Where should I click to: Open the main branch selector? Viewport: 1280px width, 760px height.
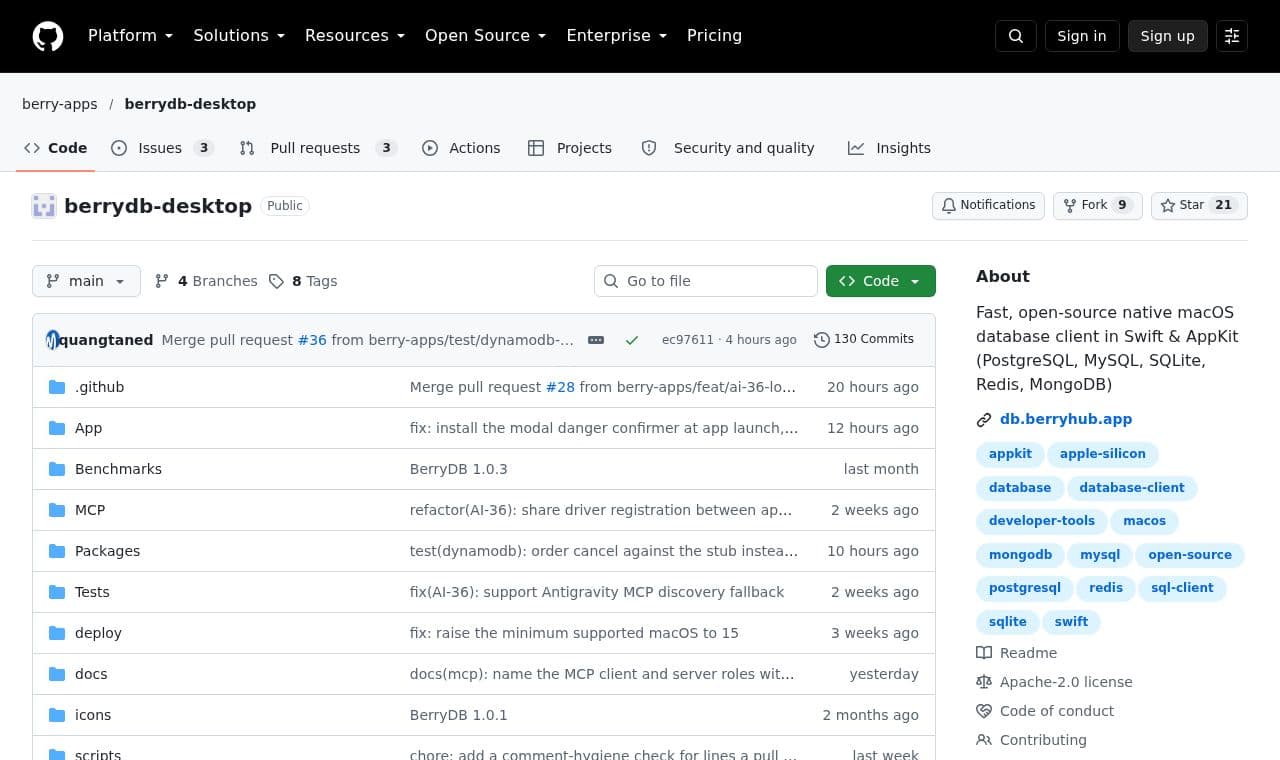pyautogui.click(x=86, y=281)
